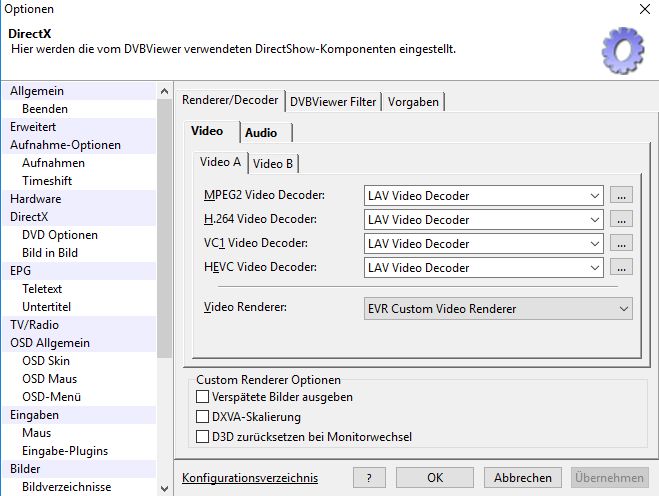Select Teletext in the options tree
The height and width of the screenshot is (496, 659).
(79, 289)
